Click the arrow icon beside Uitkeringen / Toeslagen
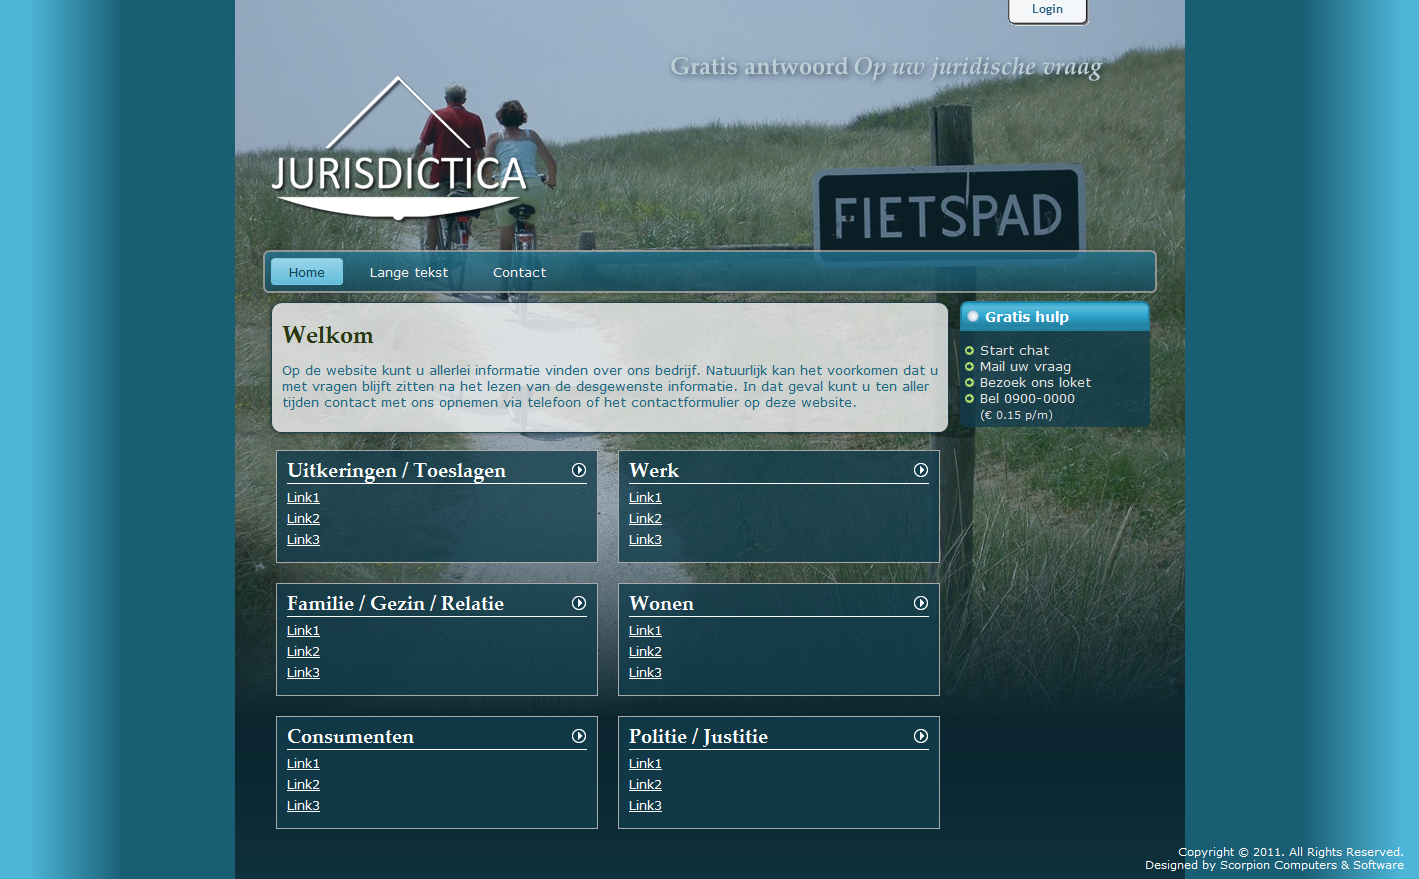 pos(579,470)
